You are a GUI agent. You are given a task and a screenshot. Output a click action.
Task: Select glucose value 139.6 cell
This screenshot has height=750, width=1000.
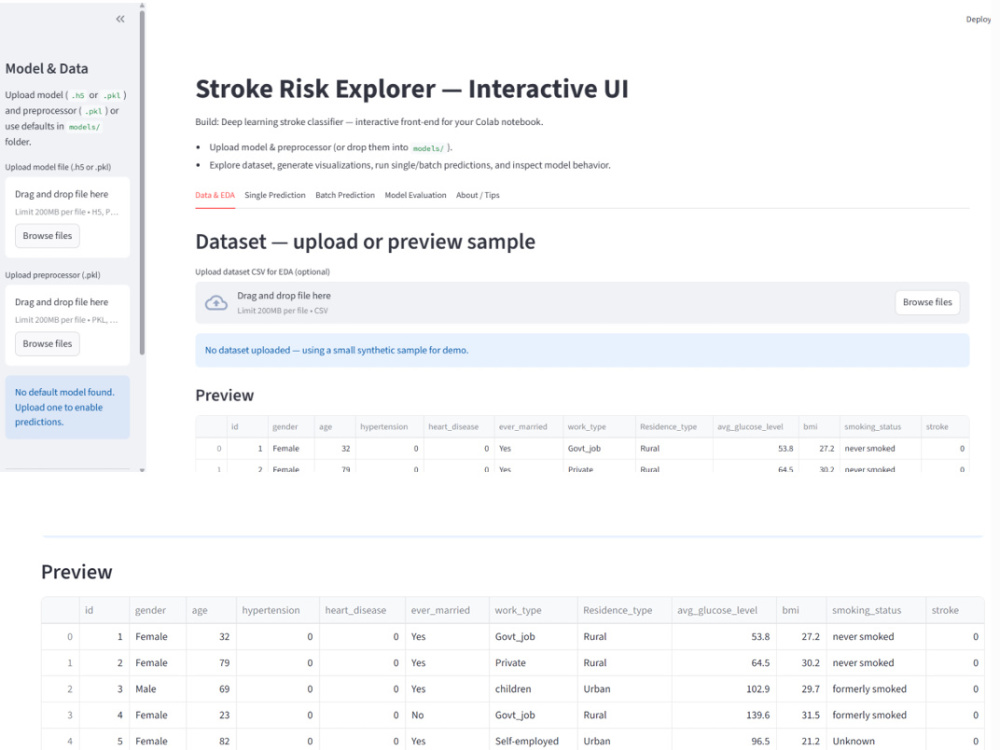(724, 715)
